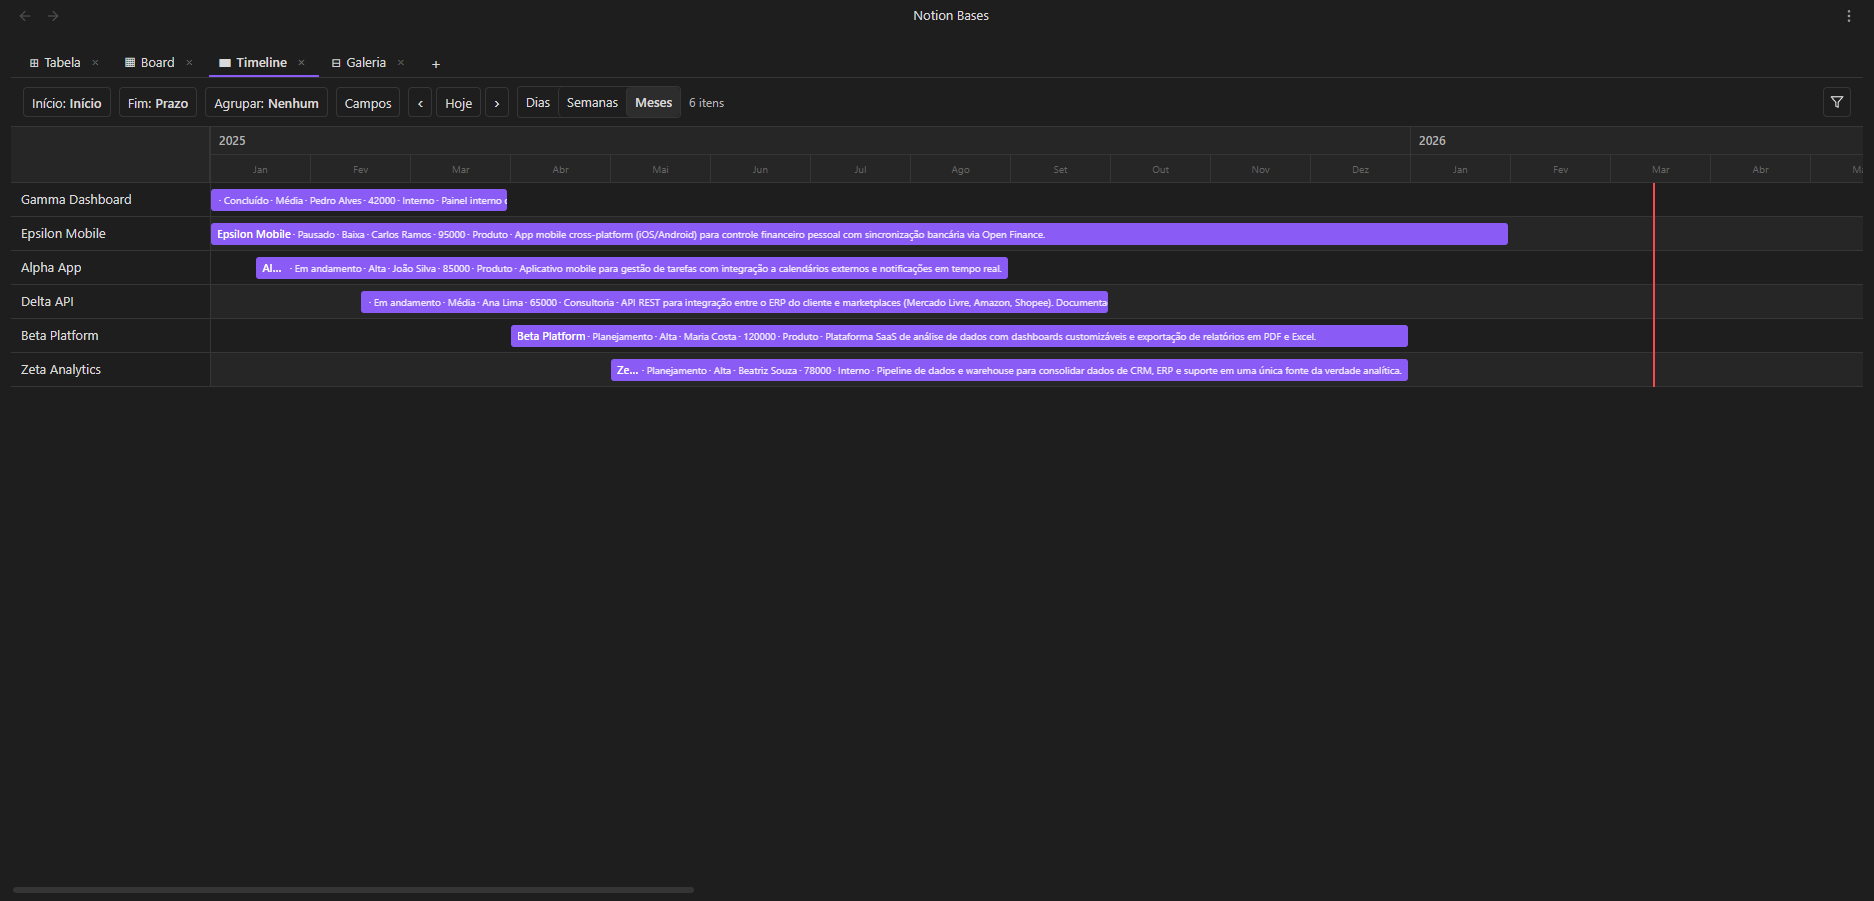Open the Epsilon Mobile timeline bar
Image resolution: width=1874 pixels, height=901 pixels.
(860, 233)
